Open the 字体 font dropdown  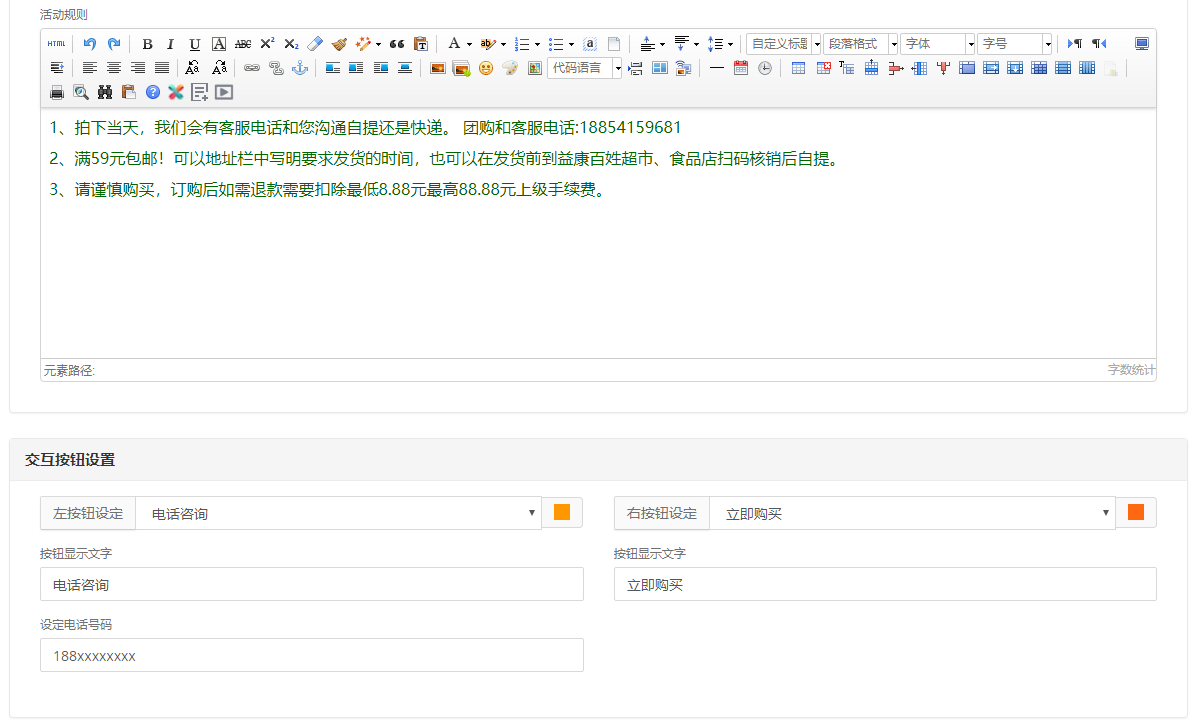coord(937,44)
